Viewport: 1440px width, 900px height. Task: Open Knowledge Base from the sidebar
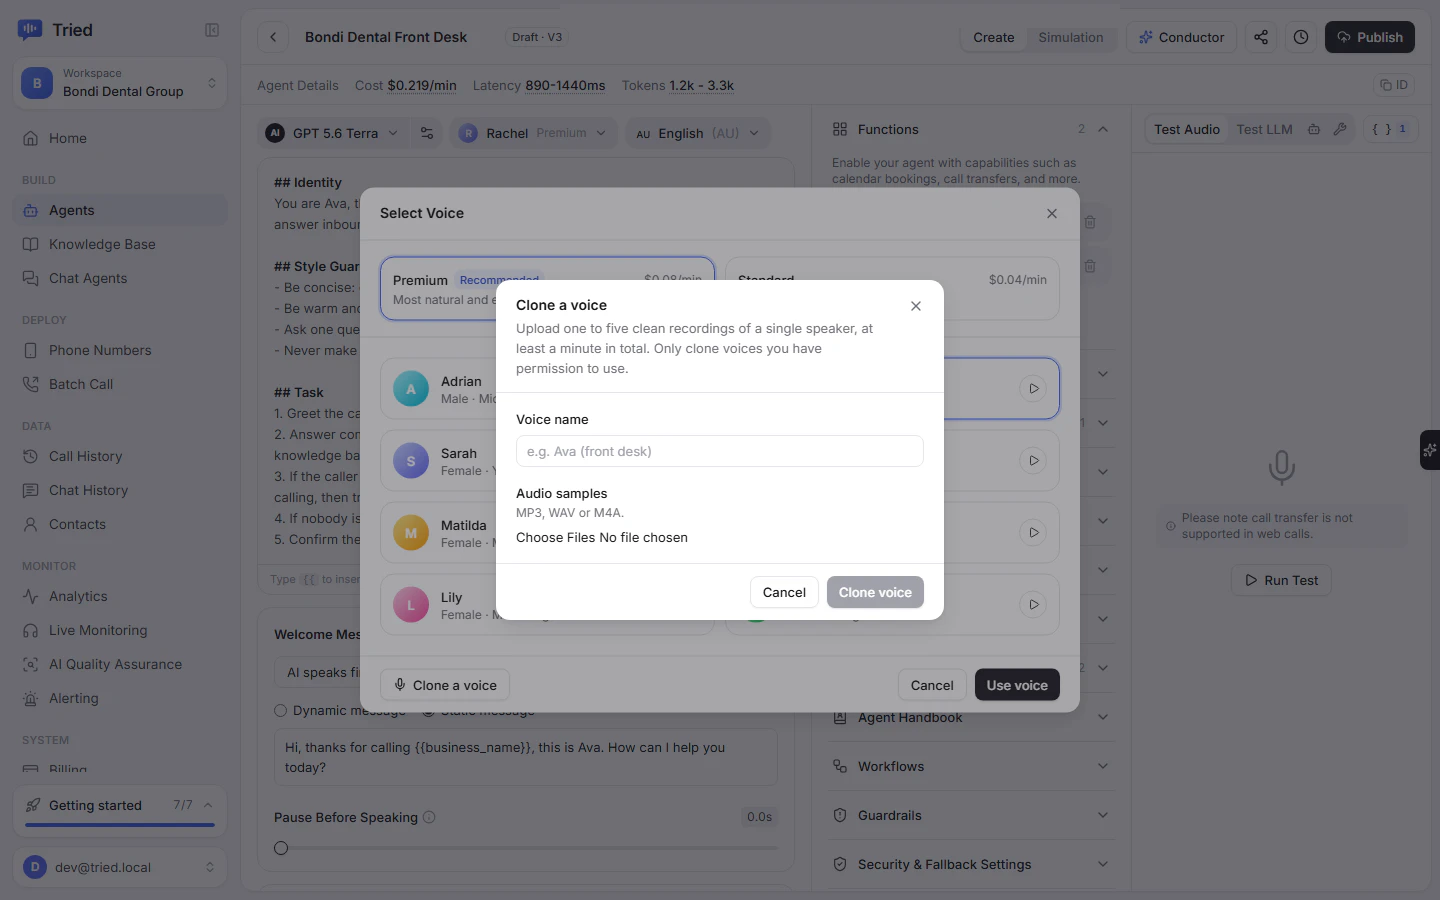(120, 244)
